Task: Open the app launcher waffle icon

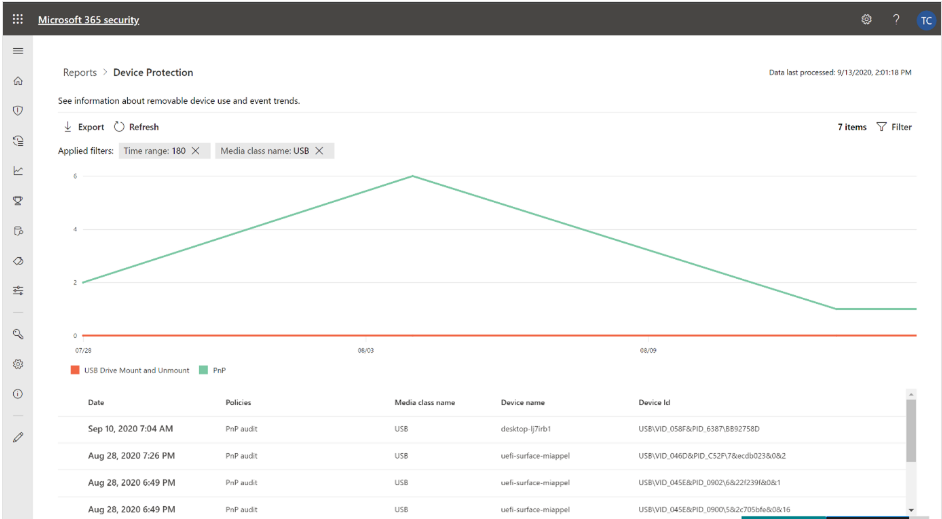Action: click(x=17, y=19)
